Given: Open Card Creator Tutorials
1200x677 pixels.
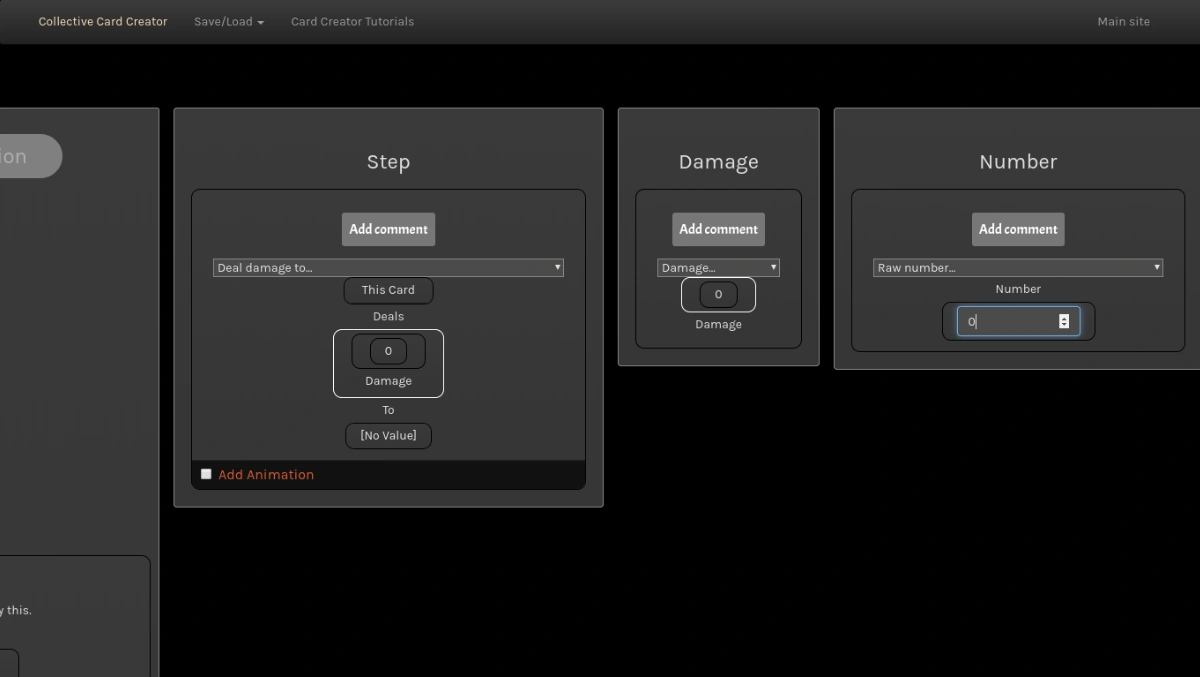Looking at the screenshot, I should (x=352, y=21).
